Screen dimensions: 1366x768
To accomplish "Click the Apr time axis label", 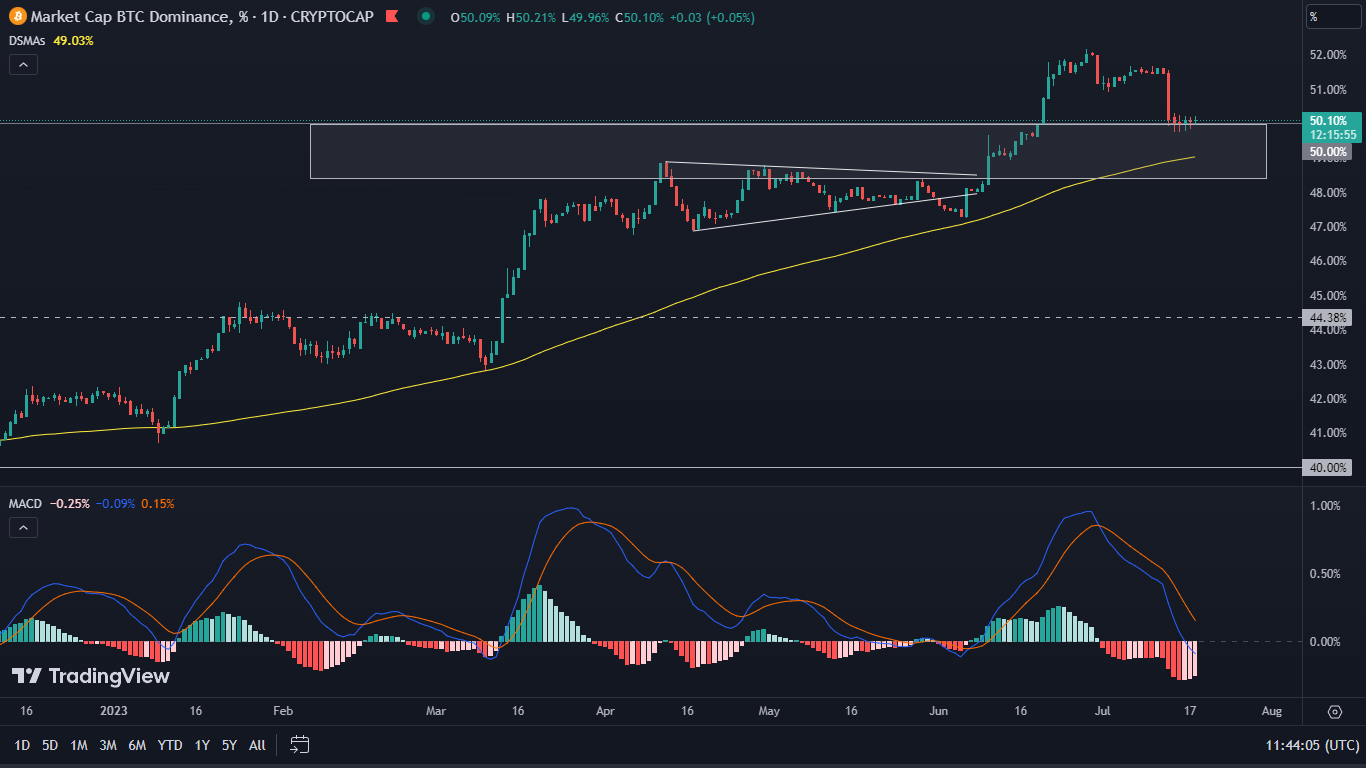I will tap(605, 711).
